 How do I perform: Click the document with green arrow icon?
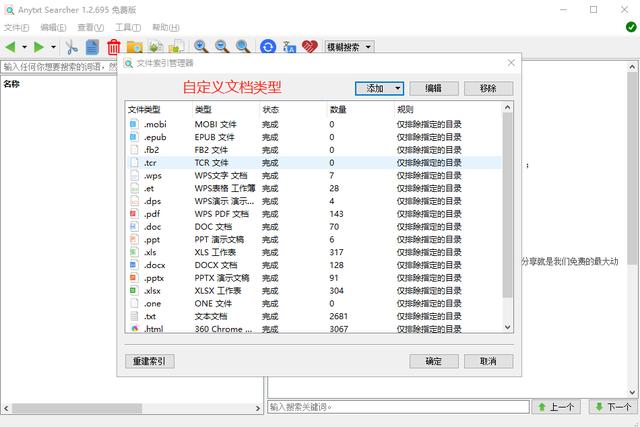tap(156, 47)
